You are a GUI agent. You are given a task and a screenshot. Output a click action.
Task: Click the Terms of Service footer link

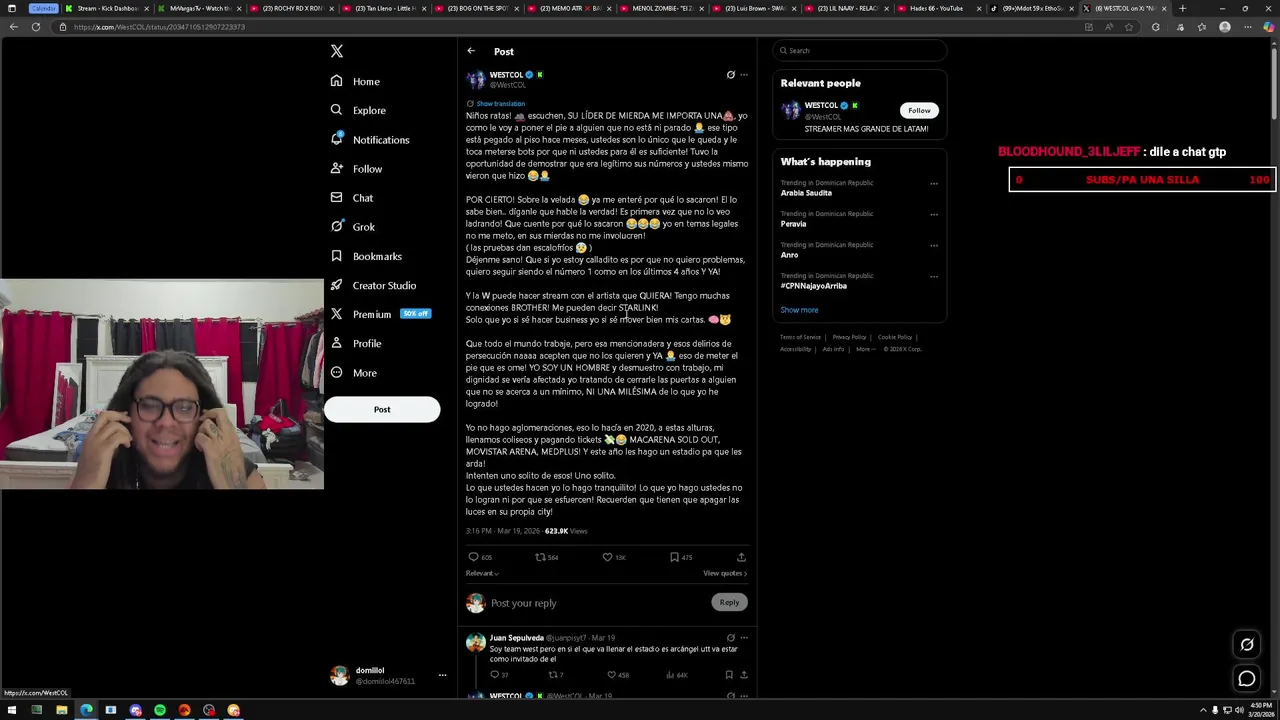[x=800, y=337]
